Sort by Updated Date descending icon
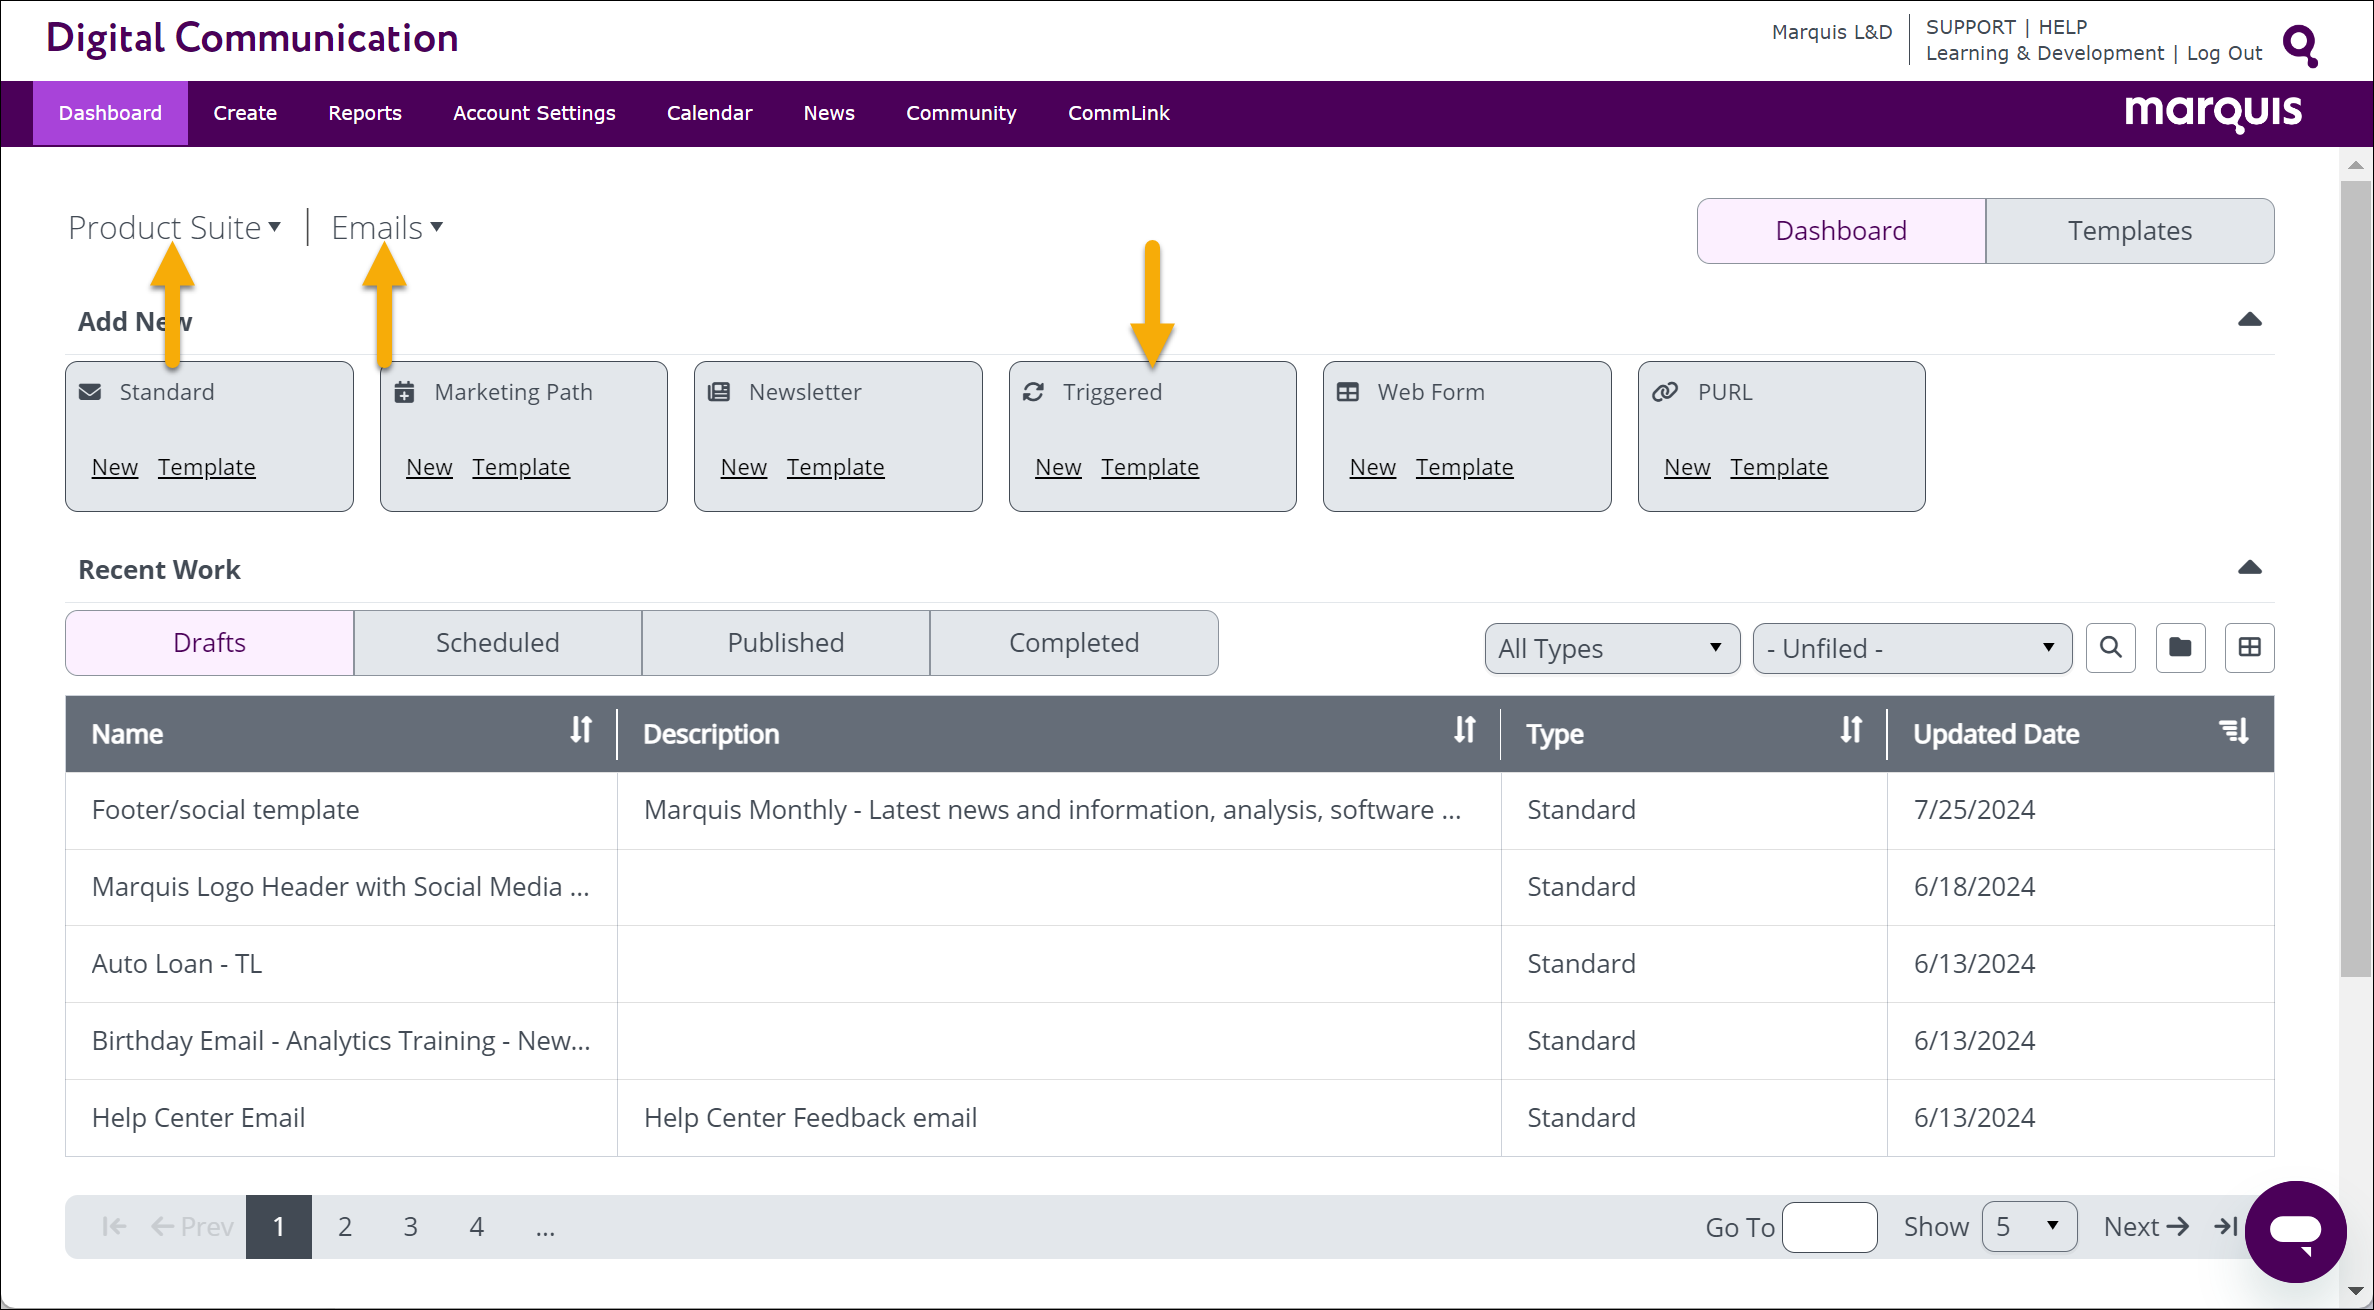2374x1310 pixels. 2235,731
